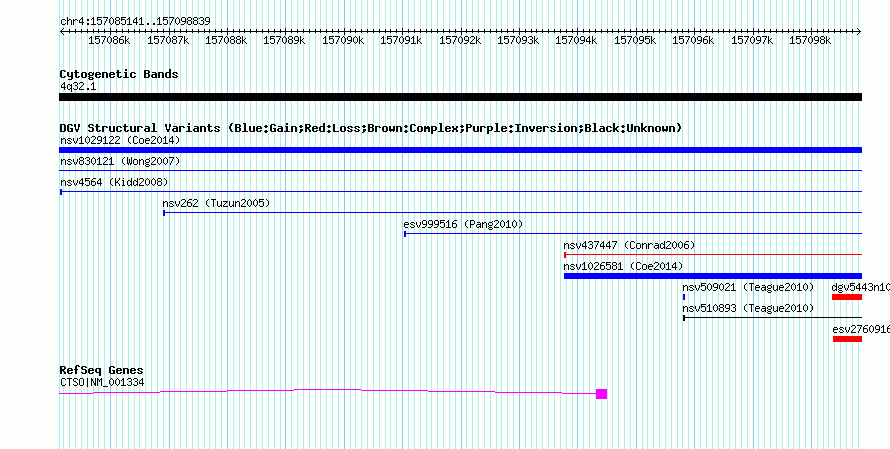
Task: Click the ruler's right end arrow
Action: tap(859, 32)
